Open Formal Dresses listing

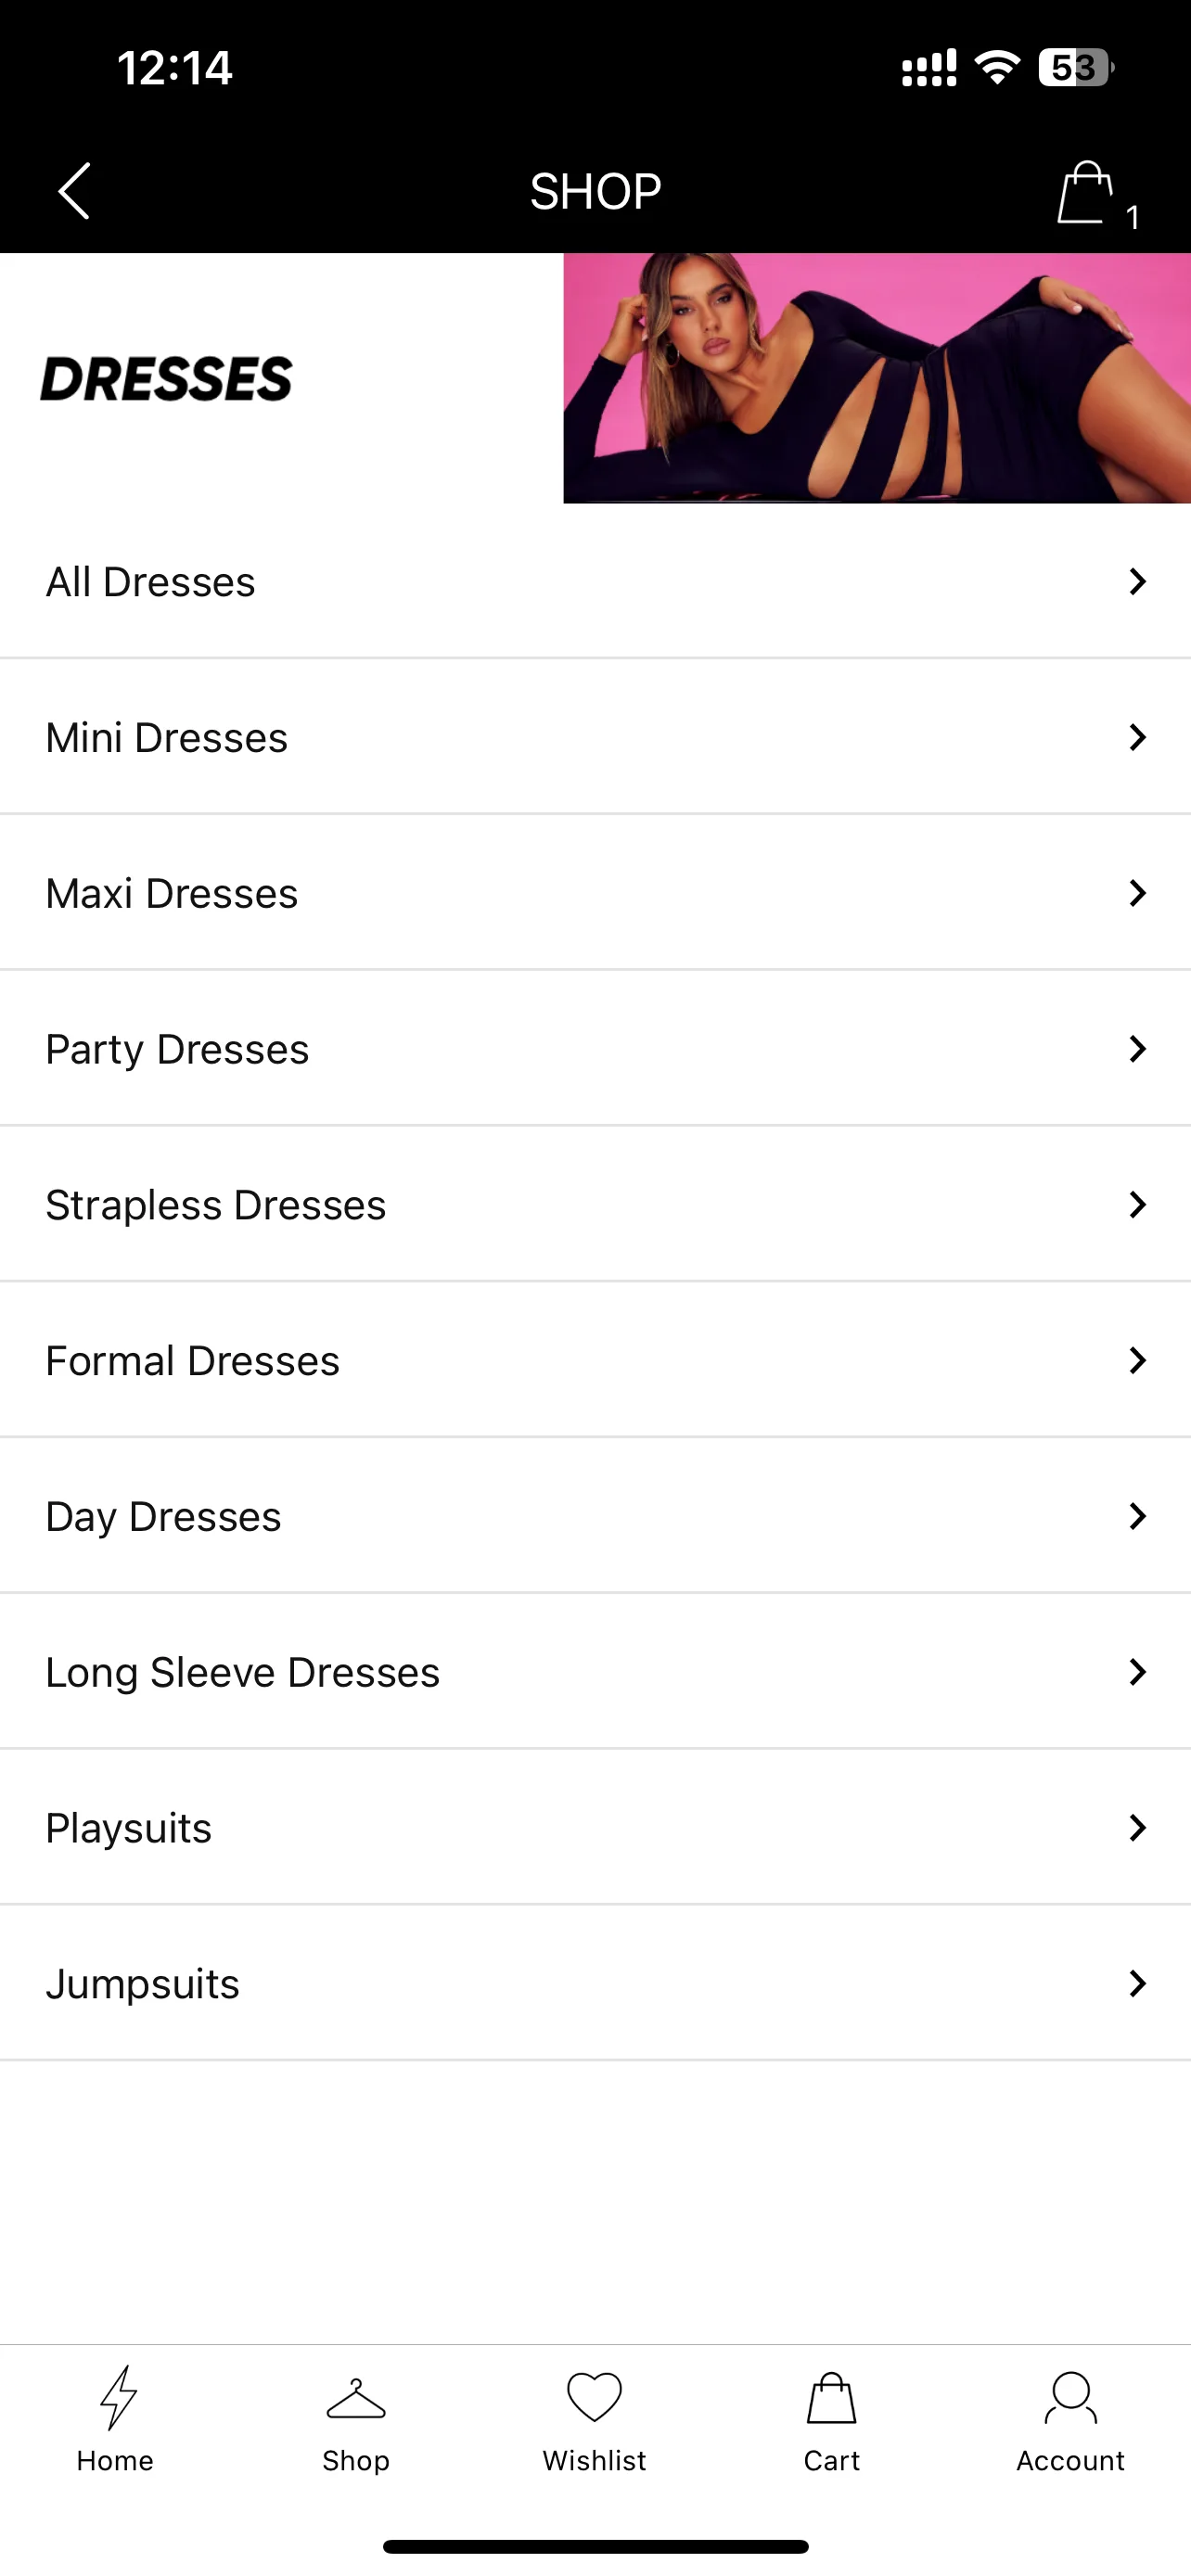click(x=595, y=1361)
